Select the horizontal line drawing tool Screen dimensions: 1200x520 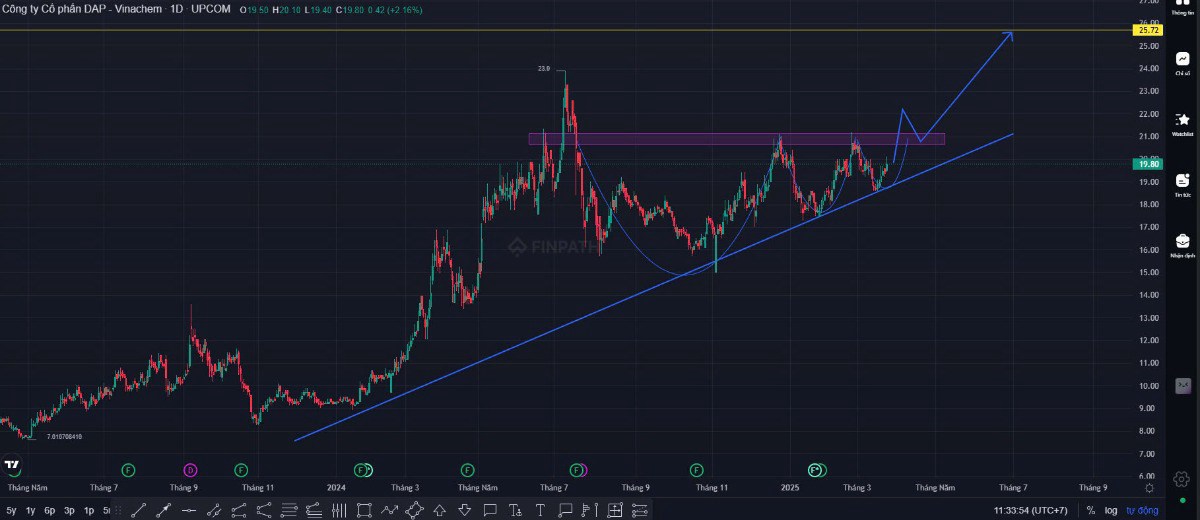tap(188, 509)
